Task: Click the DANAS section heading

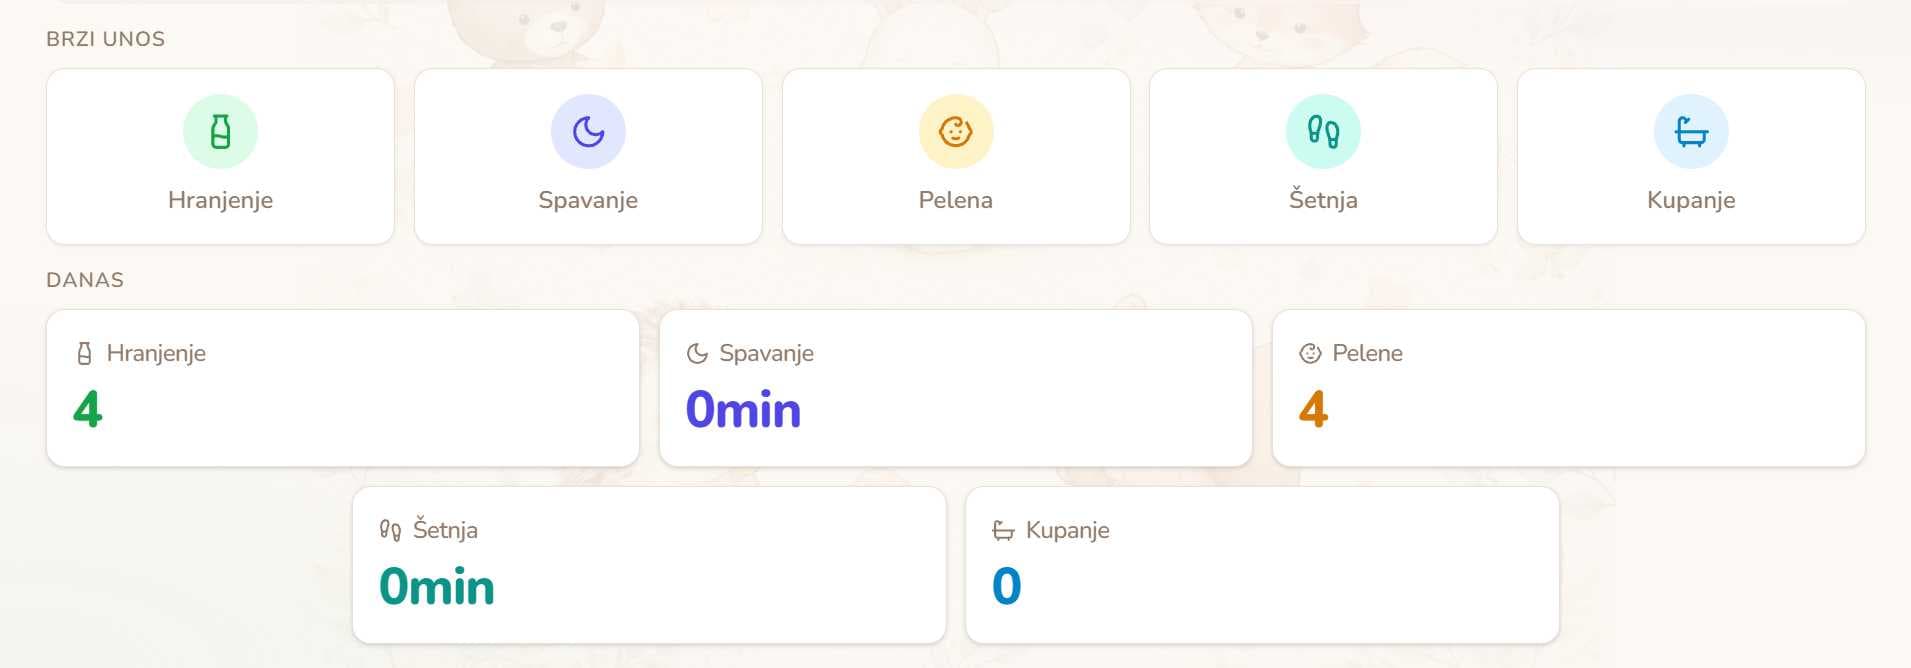Action: point(84,280)
